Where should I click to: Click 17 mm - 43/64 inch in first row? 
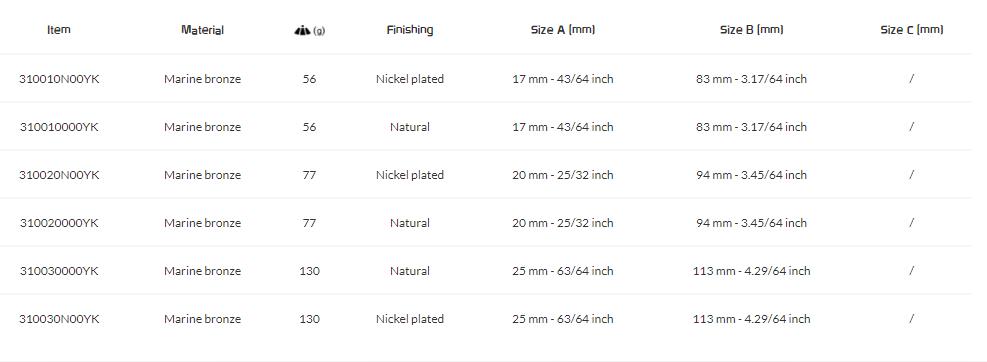[x=563, y=79]
